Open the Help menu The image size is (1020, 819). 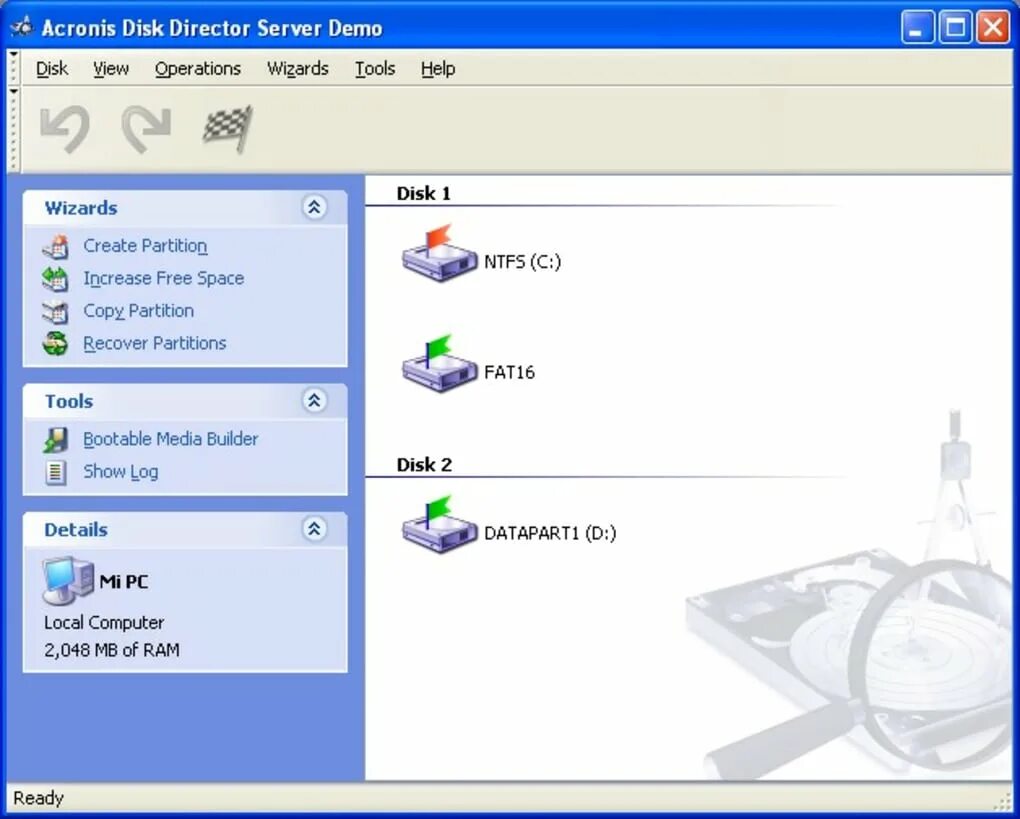(438, 68)
